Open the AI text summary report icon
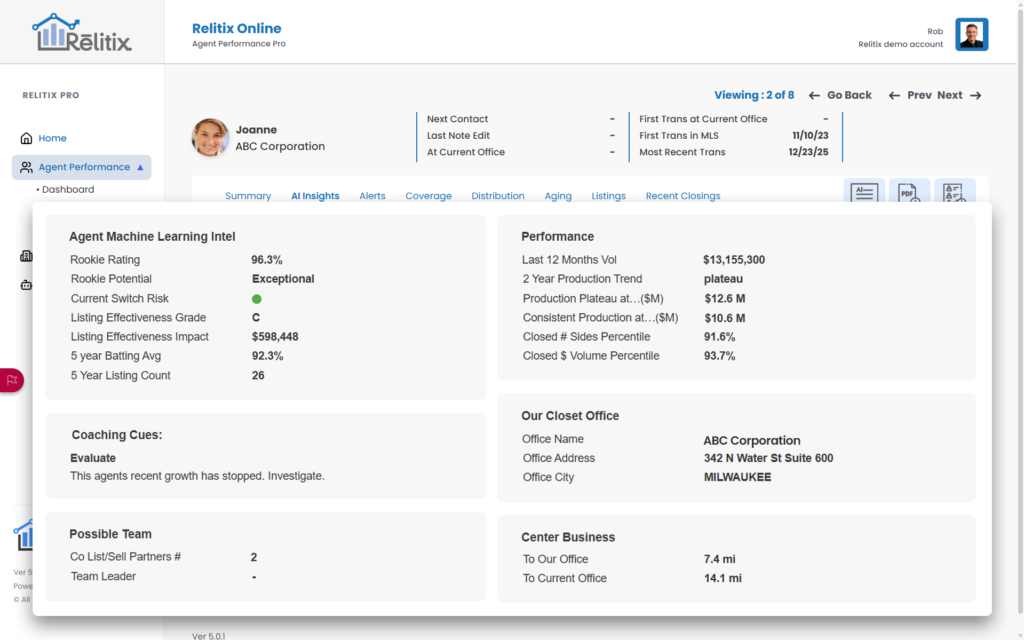The height and width of the screenshot is (640, 1024). 864,193
